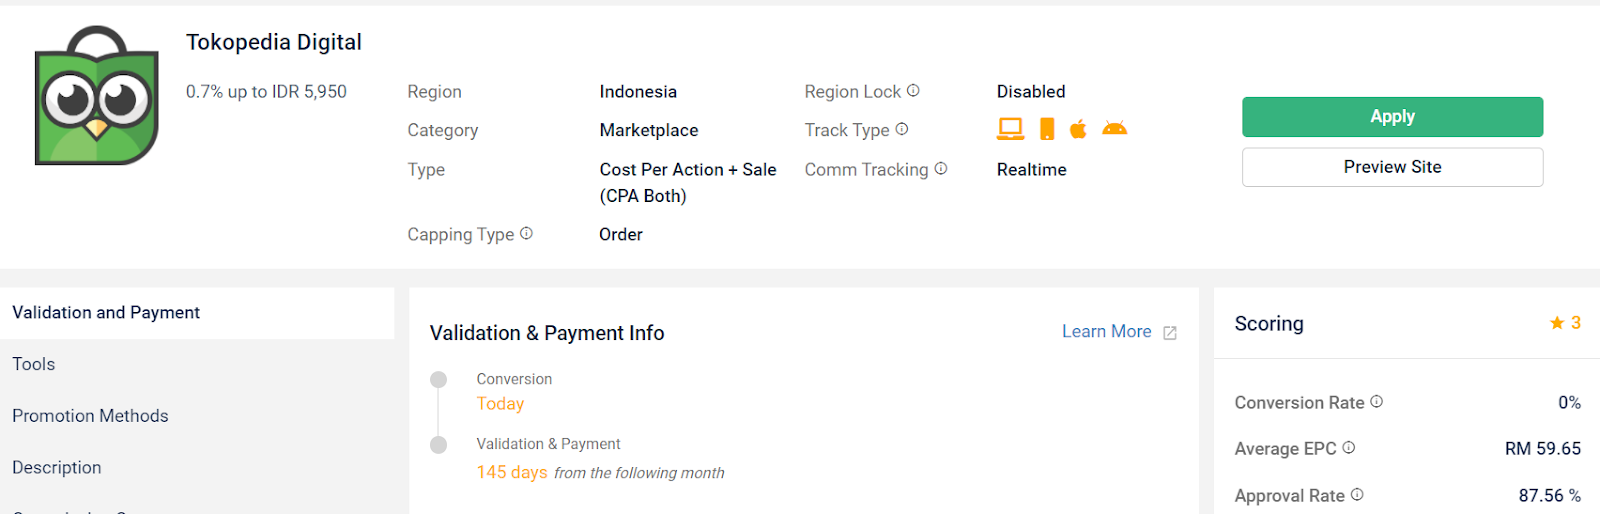
Task: Click the Capping Type info icon
Action: point(526,233)
